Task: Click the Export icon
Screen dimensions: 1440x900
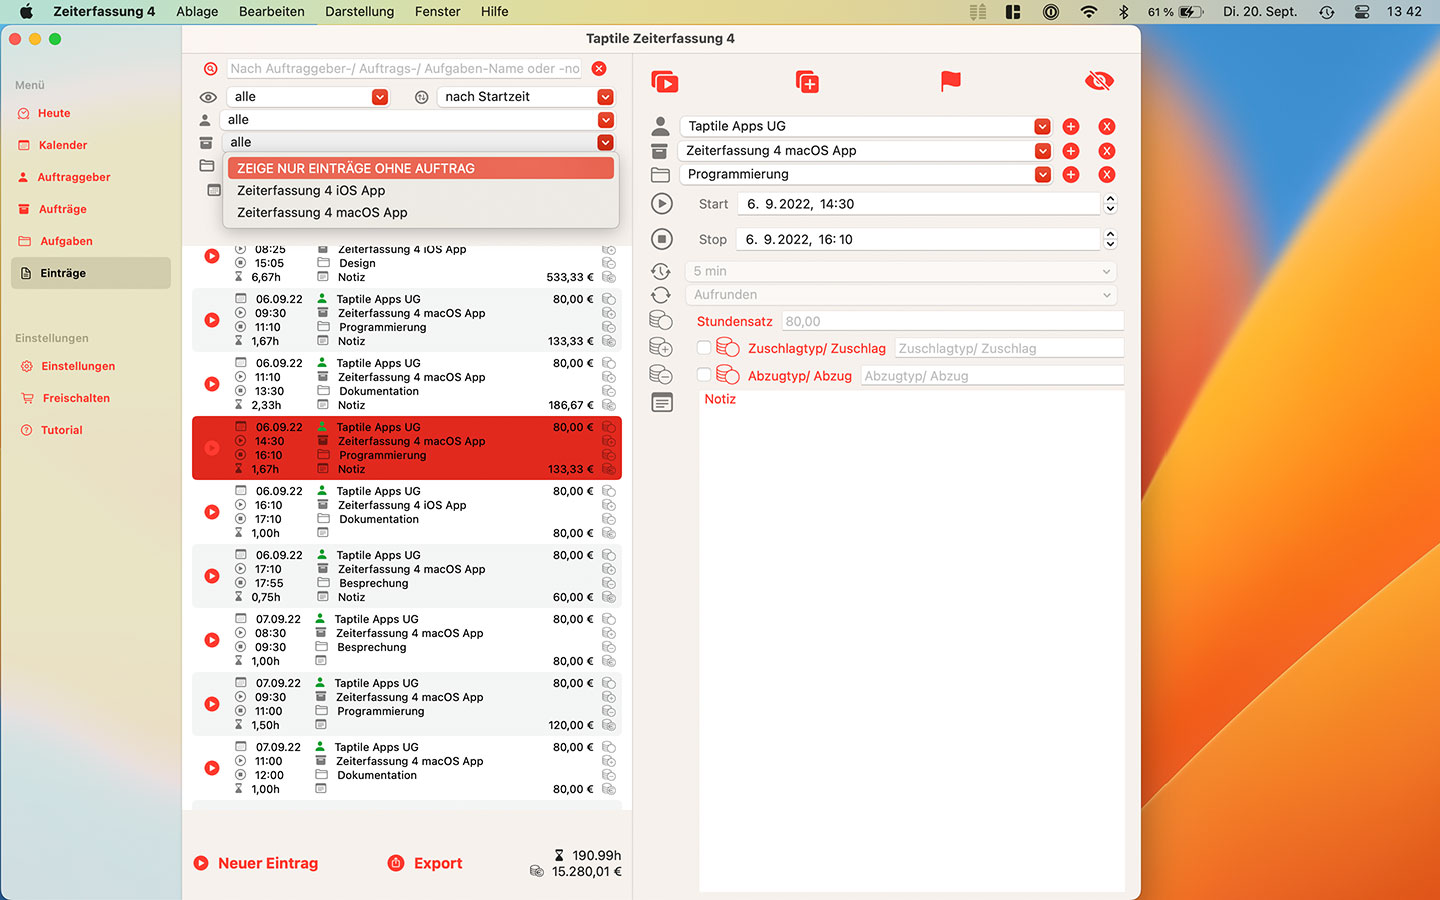Action: [x=396, y=863]
